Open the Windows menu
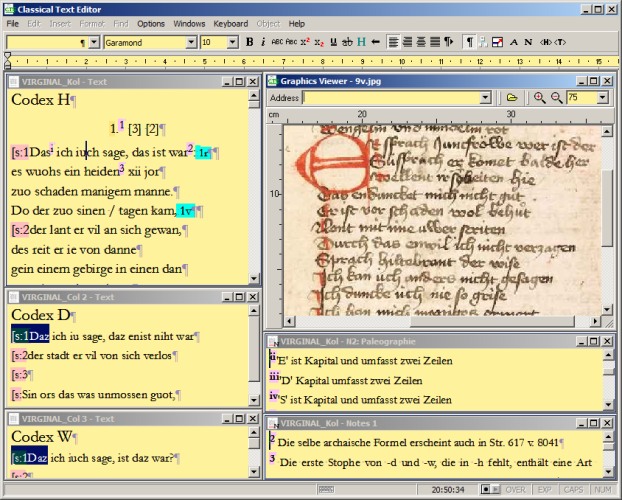This screenshot has height=500, width=622. tap(189, 24)
